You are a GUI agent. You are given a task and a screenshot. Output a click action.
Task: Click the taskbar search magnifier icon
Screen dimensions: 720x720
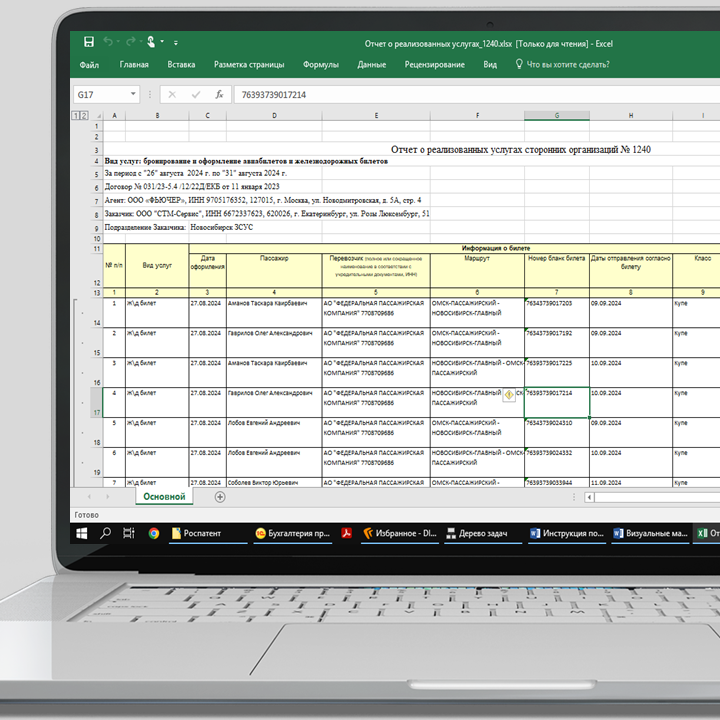pyautogui.click(x=106, y=534)
